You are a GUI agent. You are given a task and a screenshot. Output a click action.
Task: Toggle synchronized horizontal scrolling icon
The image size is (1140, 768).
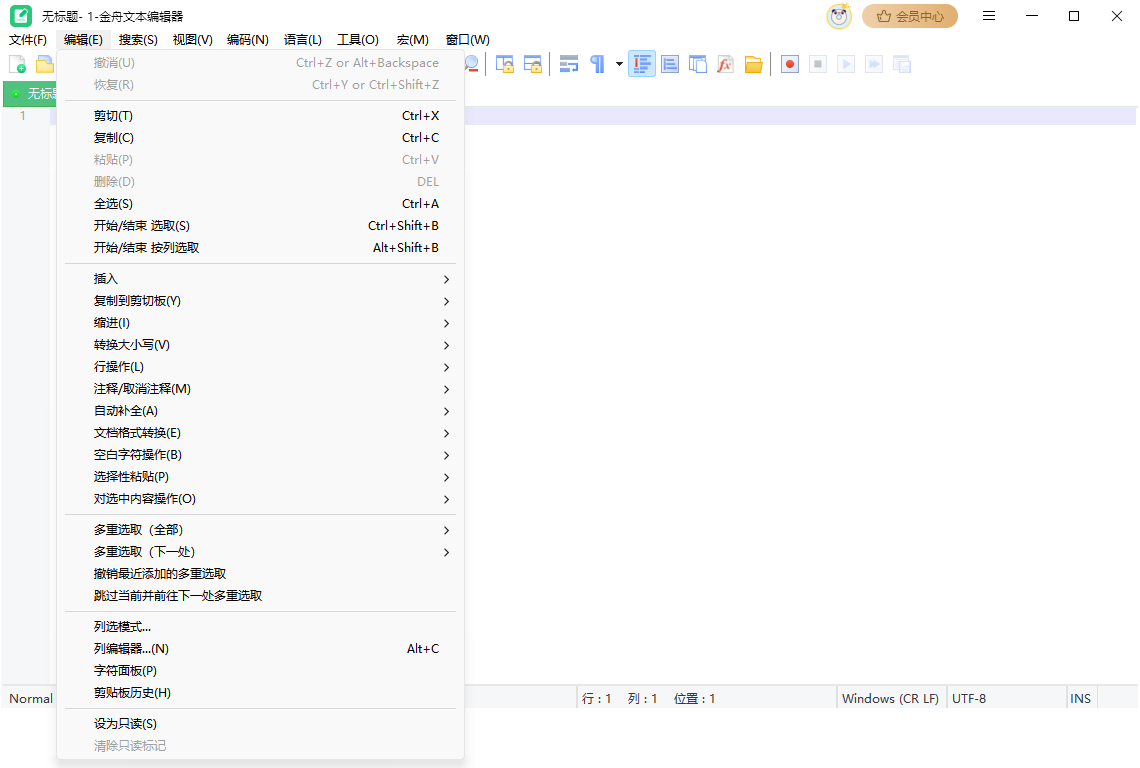pyautogui.click(x=533, y=64)
